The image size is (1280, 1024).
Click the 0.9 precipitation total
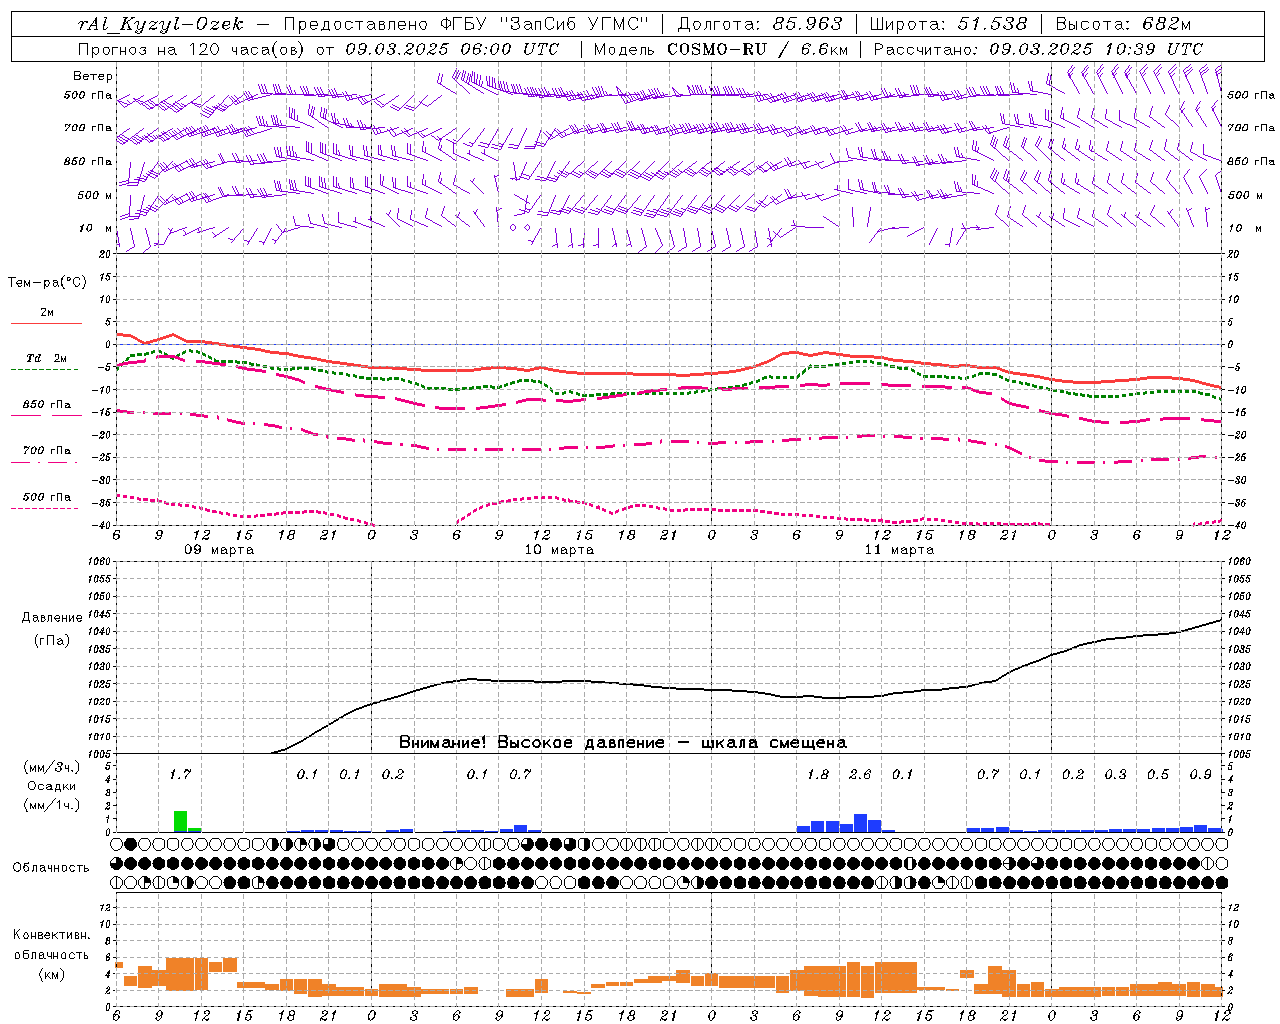click(1200, 774)
